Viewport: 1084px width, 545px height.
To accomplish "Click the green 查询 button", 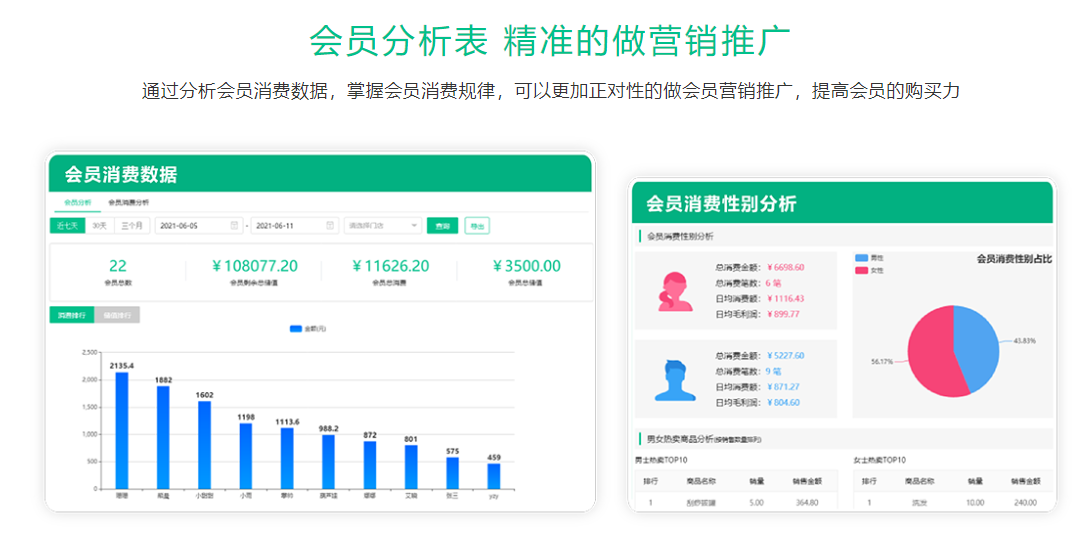I will point(442,226).
